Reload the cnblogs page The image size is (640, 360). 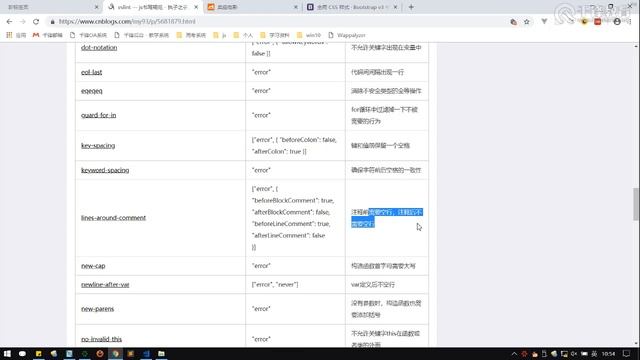tap(36, 22)
